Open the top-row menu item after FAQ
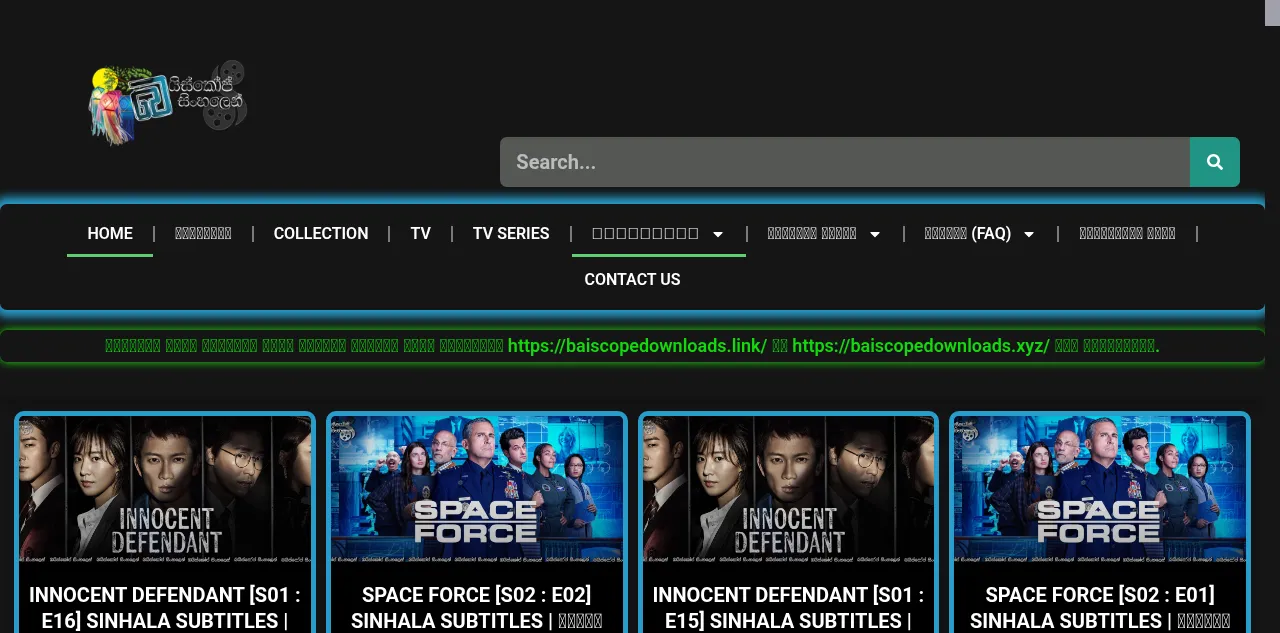Image resolution: width=1280 pixels, height=633 pixels. (1127, 233)
